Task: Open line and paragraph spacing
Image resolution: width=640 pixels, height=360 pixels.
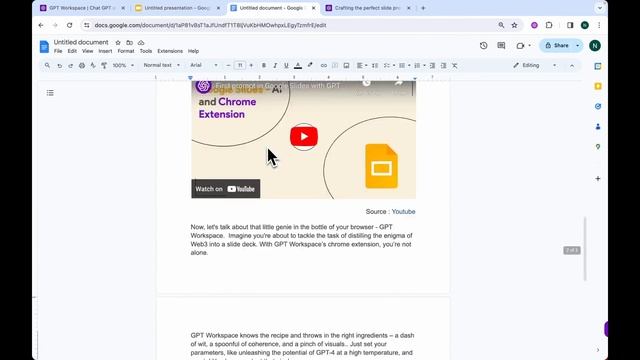Action: point(375,65)
